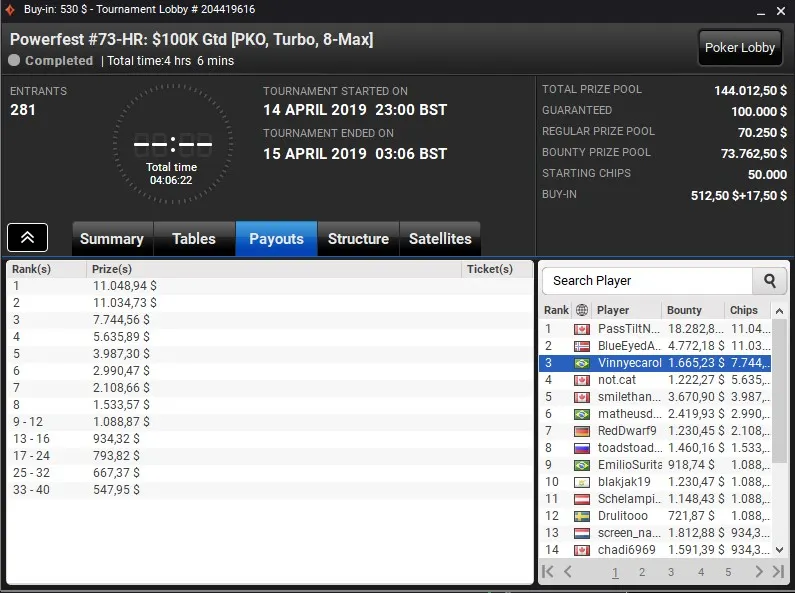Go to next player list page
Image resolution: width=795 pixels, height=593 pixels.
pos(759,572)
